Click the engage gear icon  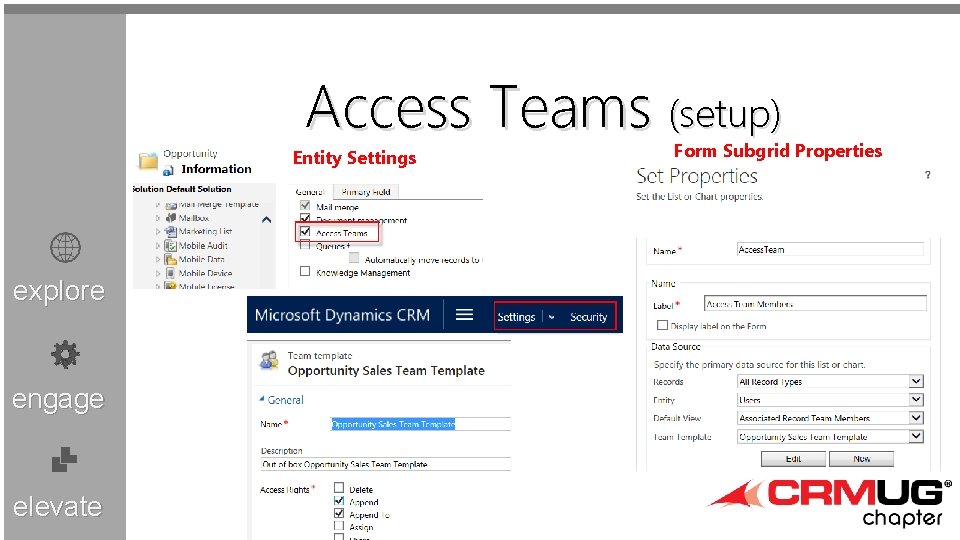click(x=65, y=354)
